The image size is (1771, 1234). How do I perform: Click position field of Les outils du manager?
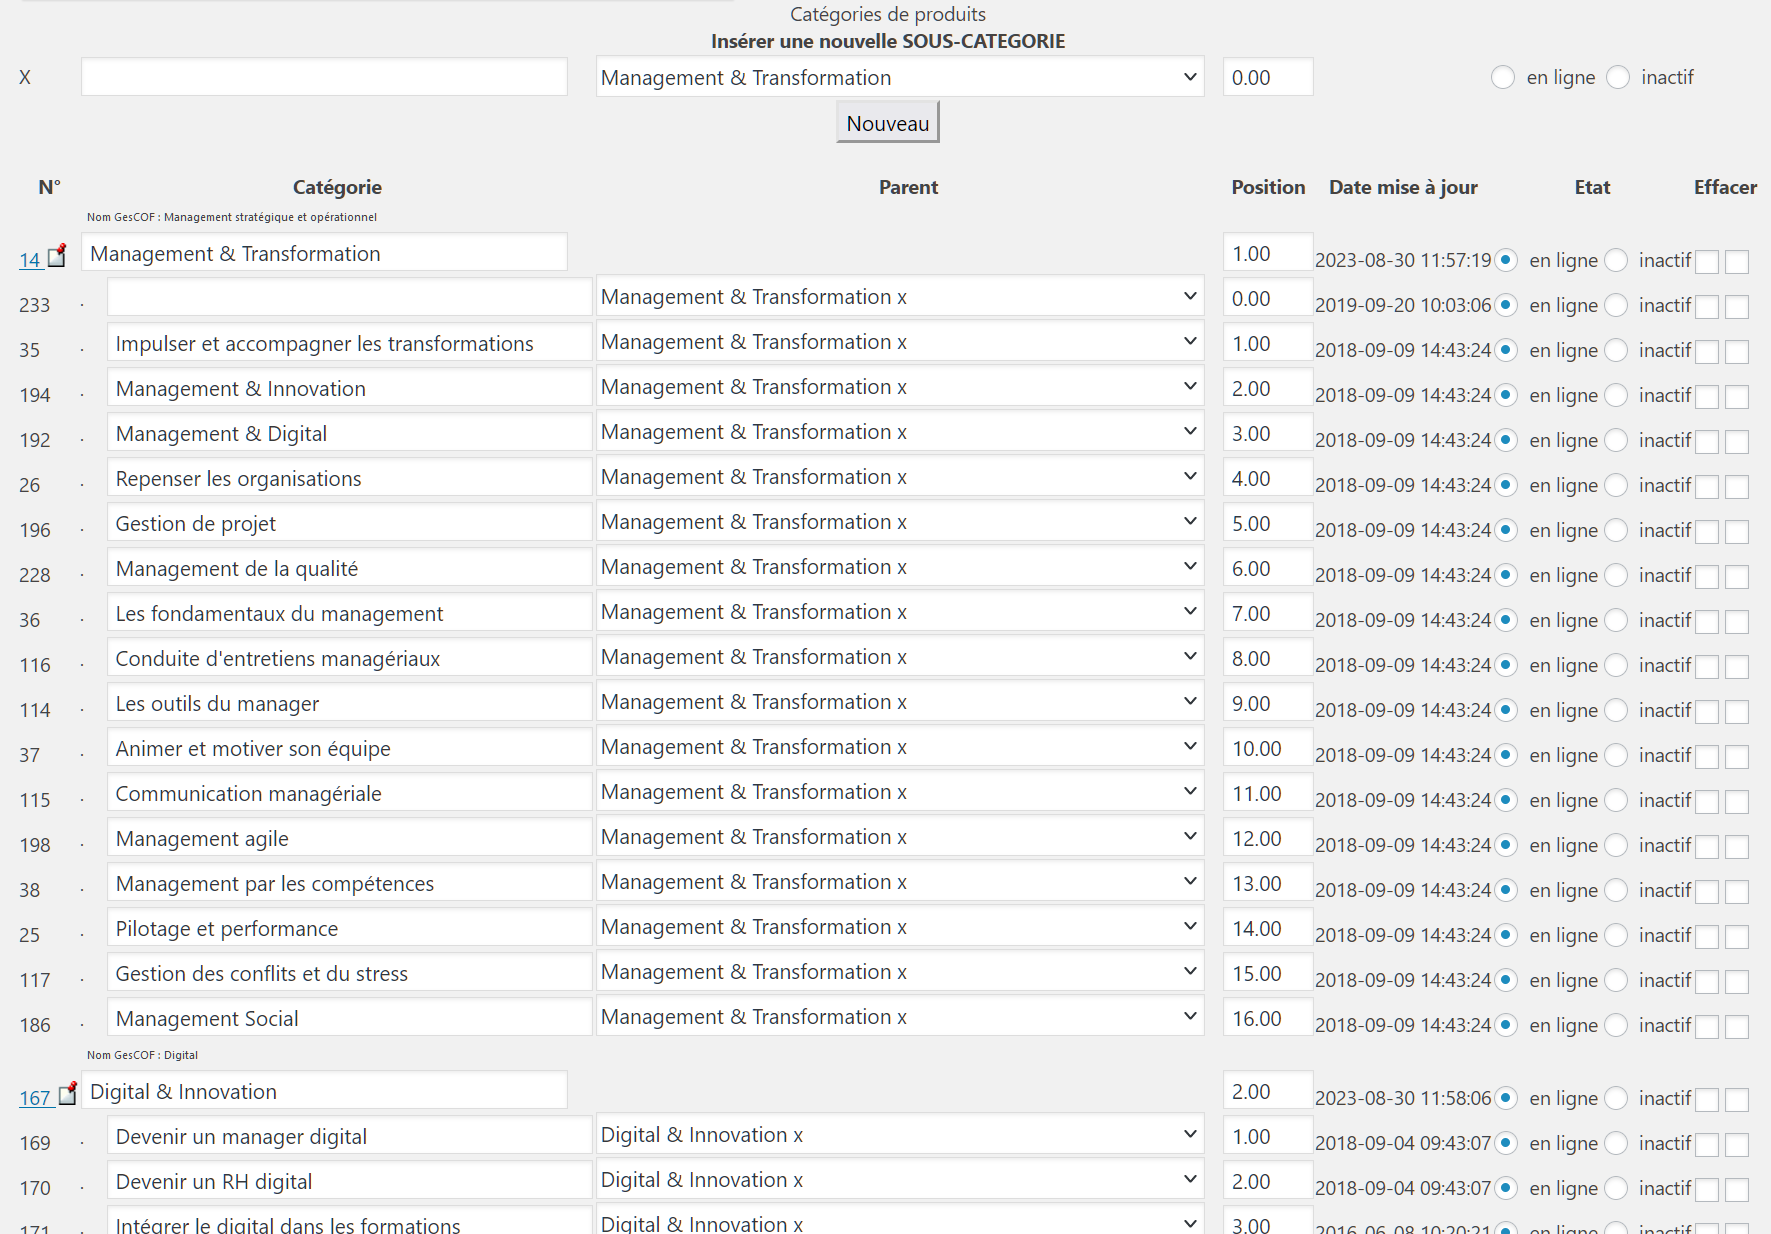coord(1267,703)
